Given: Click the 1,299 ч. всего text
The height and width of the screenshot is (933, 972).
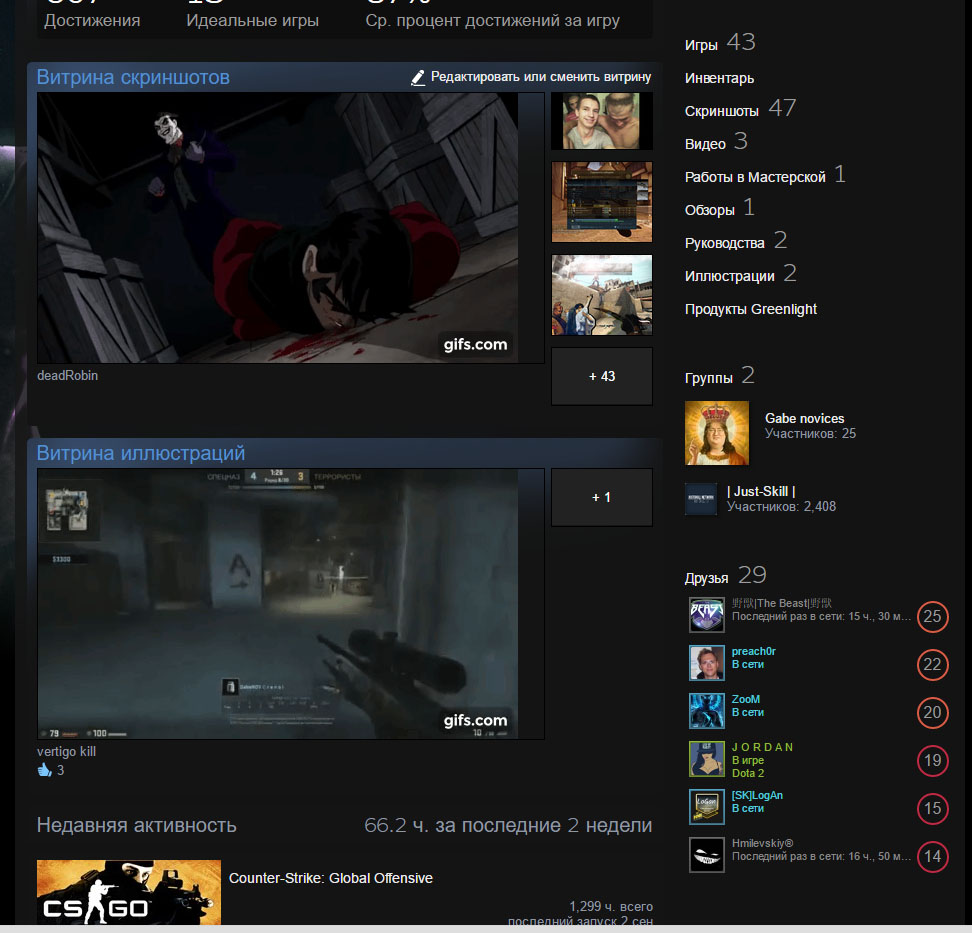Looking at the screenshot, I should 611,906.
